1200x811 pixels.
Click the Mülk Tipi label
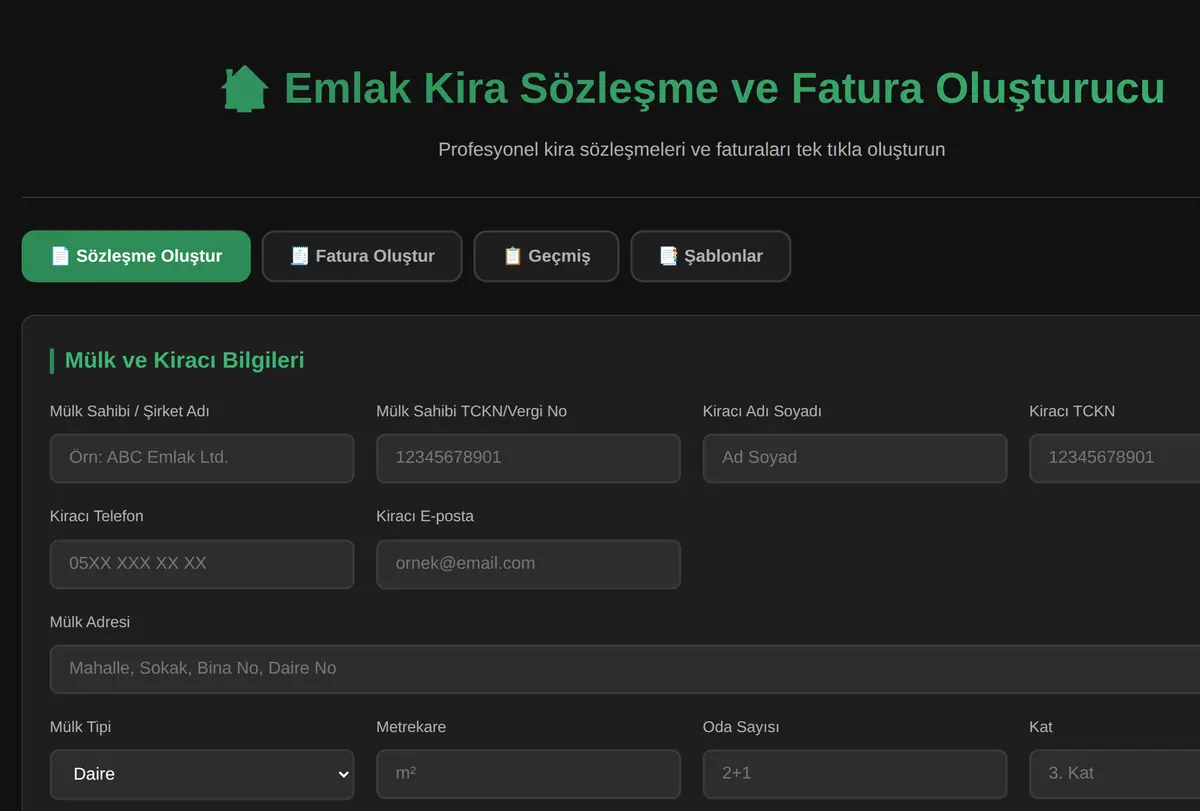pyautogui.click(x=80, y=727)
